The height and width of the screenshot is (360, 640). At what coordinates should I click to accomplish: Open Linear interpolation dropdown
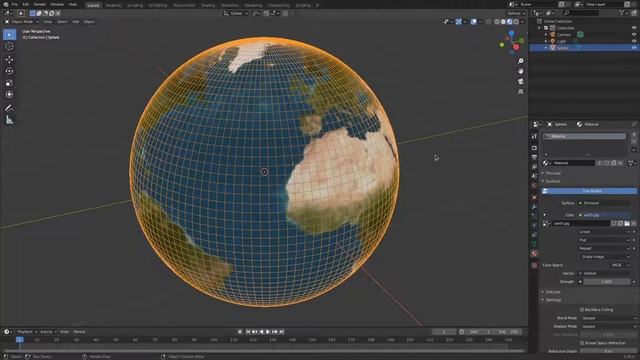[x=605, y=232]
